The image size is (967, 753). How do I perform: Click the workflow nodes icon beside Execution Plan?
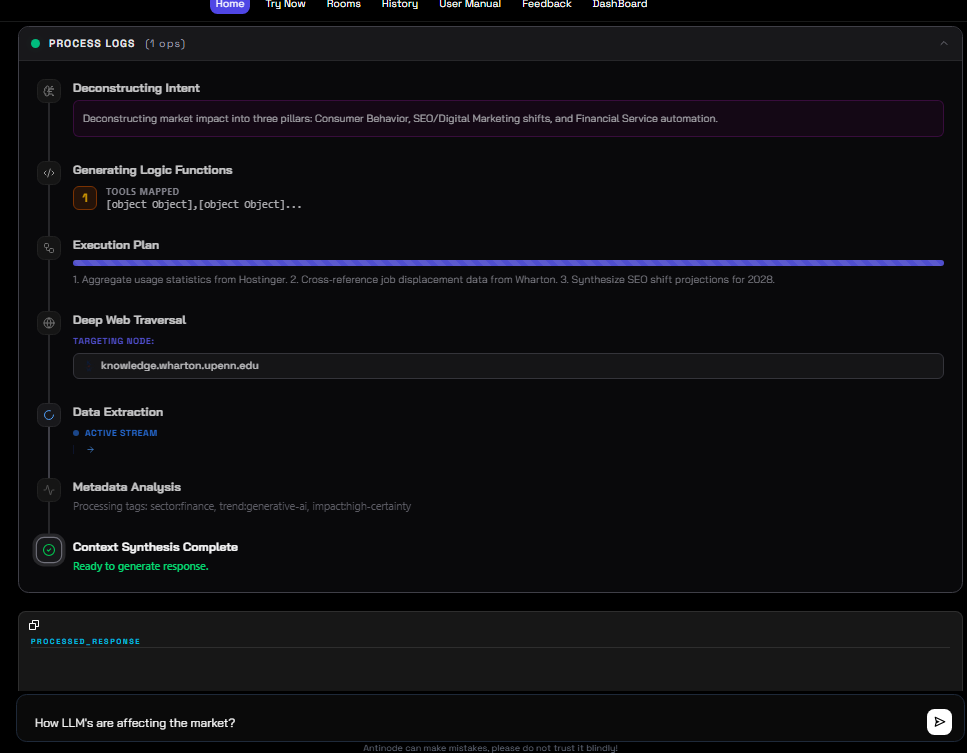[49, 247]
